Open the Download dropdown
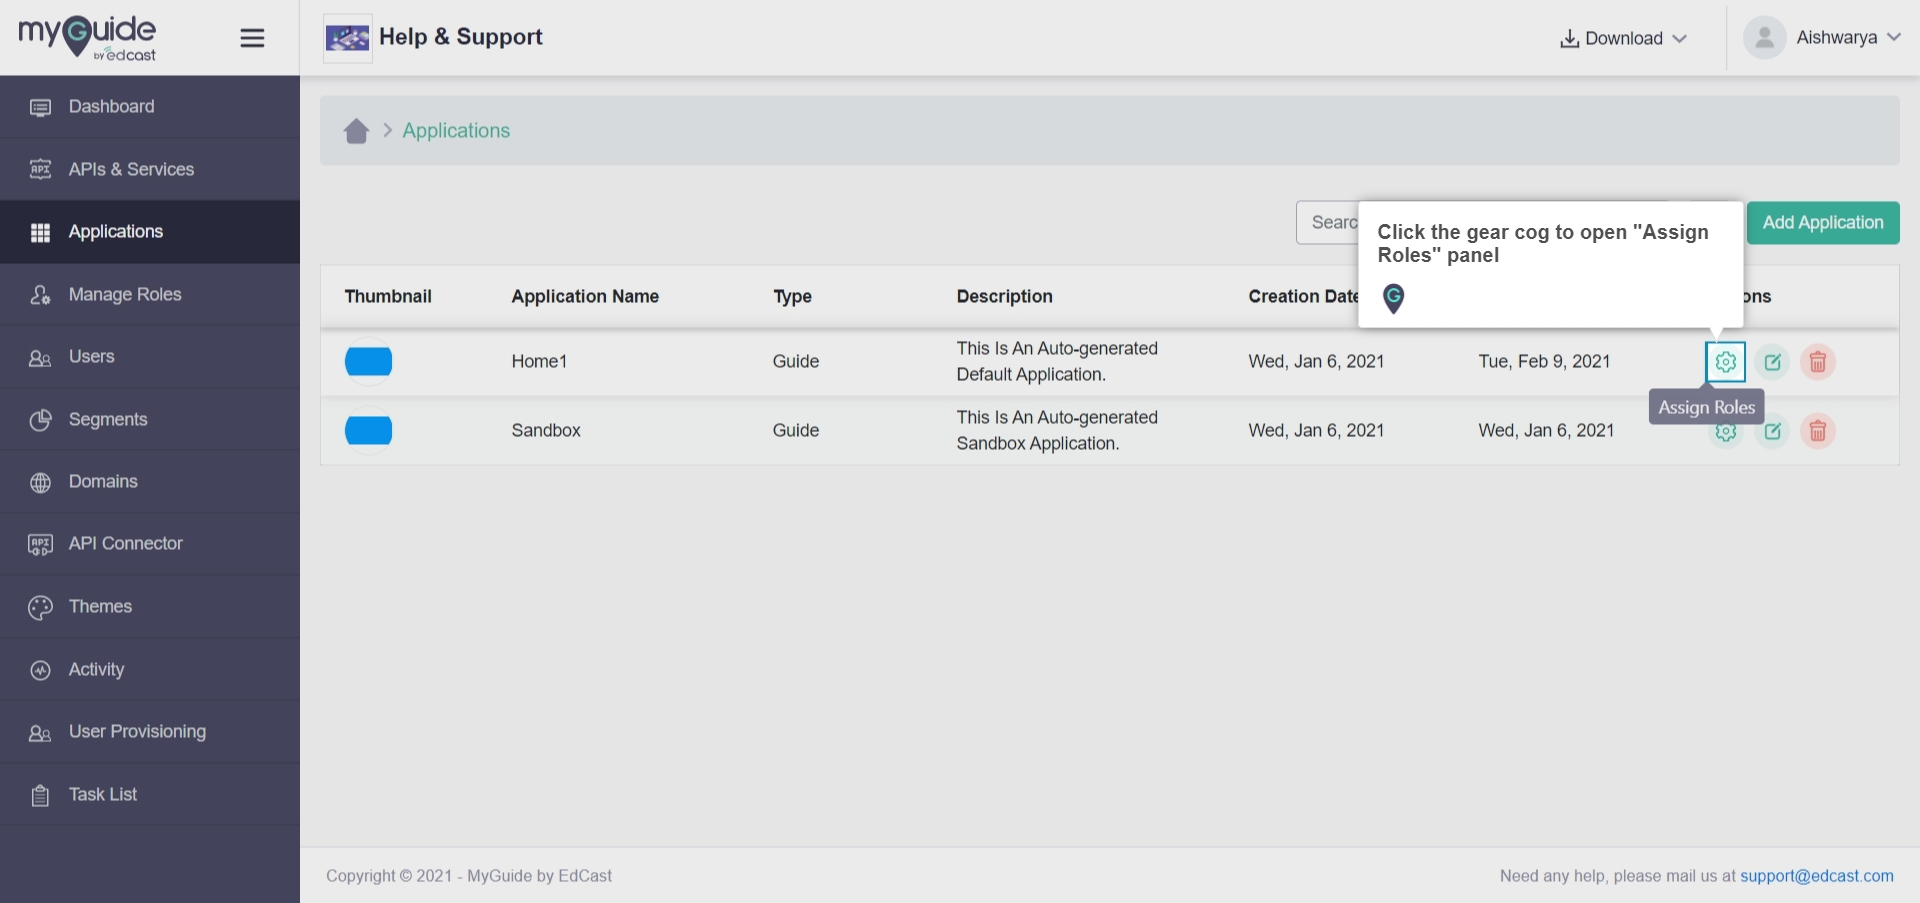 pos(1623,38)
